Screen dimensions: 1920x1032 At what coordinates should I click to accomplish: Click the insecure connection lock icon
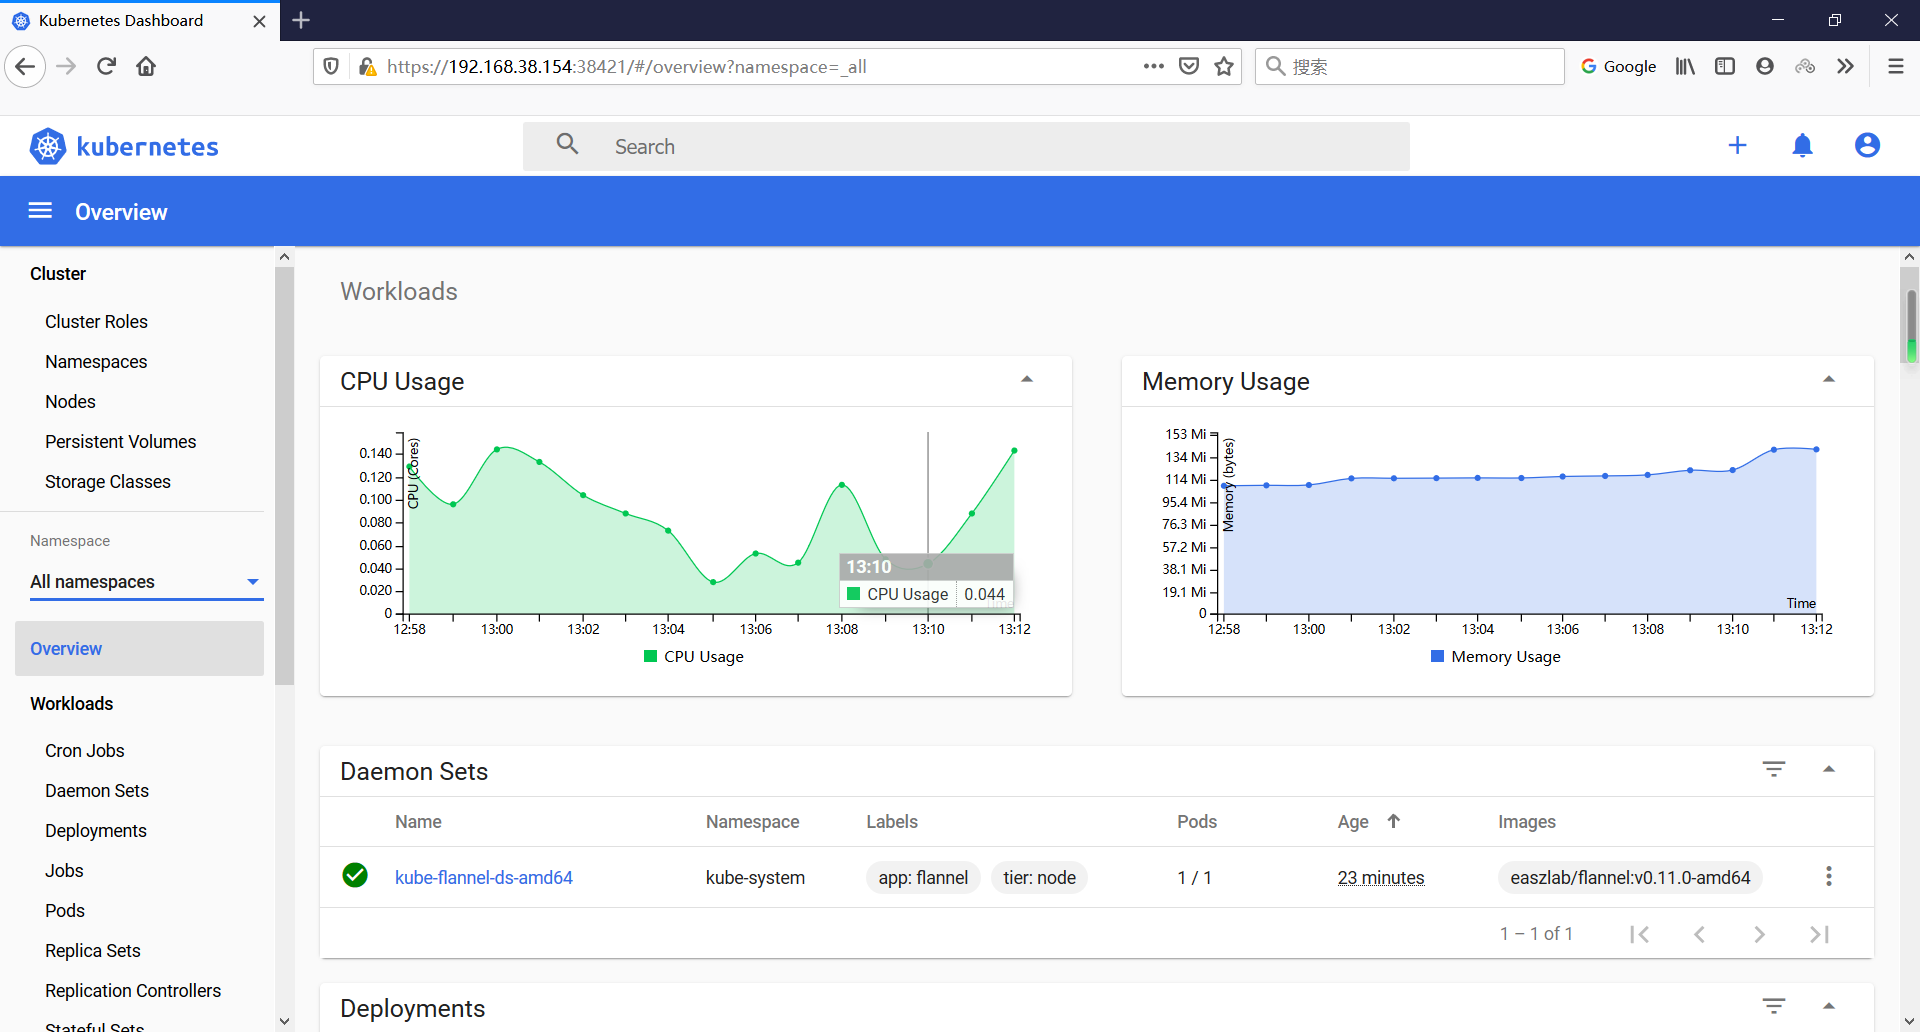coord(367,67)
